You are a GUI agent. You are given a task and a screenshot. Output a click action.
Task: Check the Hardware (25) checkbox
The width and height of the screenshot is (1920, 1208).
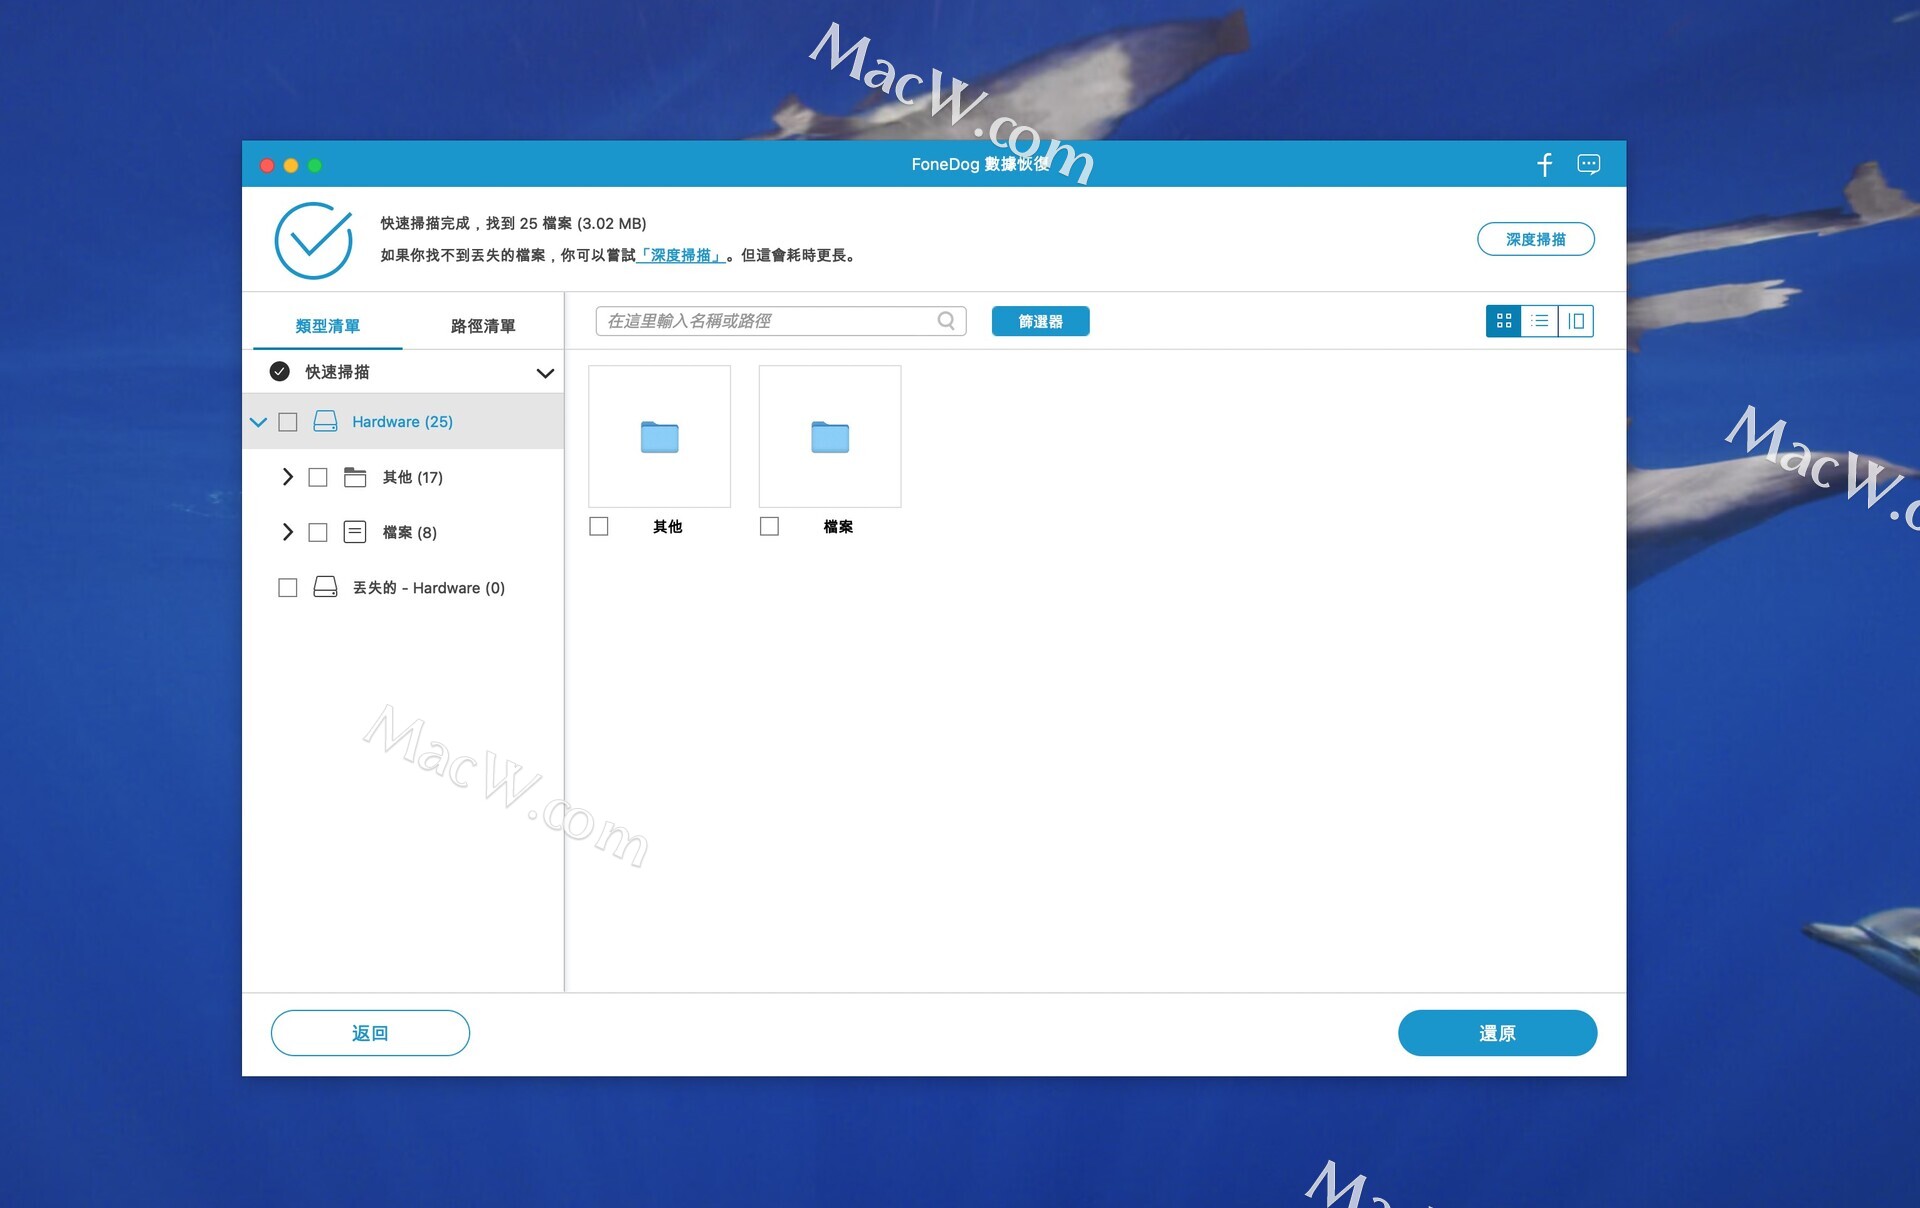pyautogui.click(x=288, y=422)
